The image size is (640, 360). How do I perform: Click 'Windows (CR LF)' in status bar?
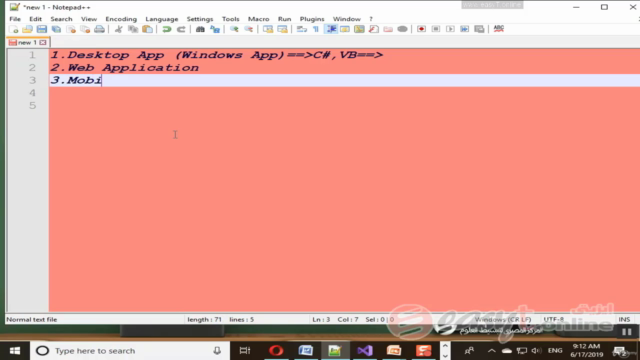(x=503, y=319)
